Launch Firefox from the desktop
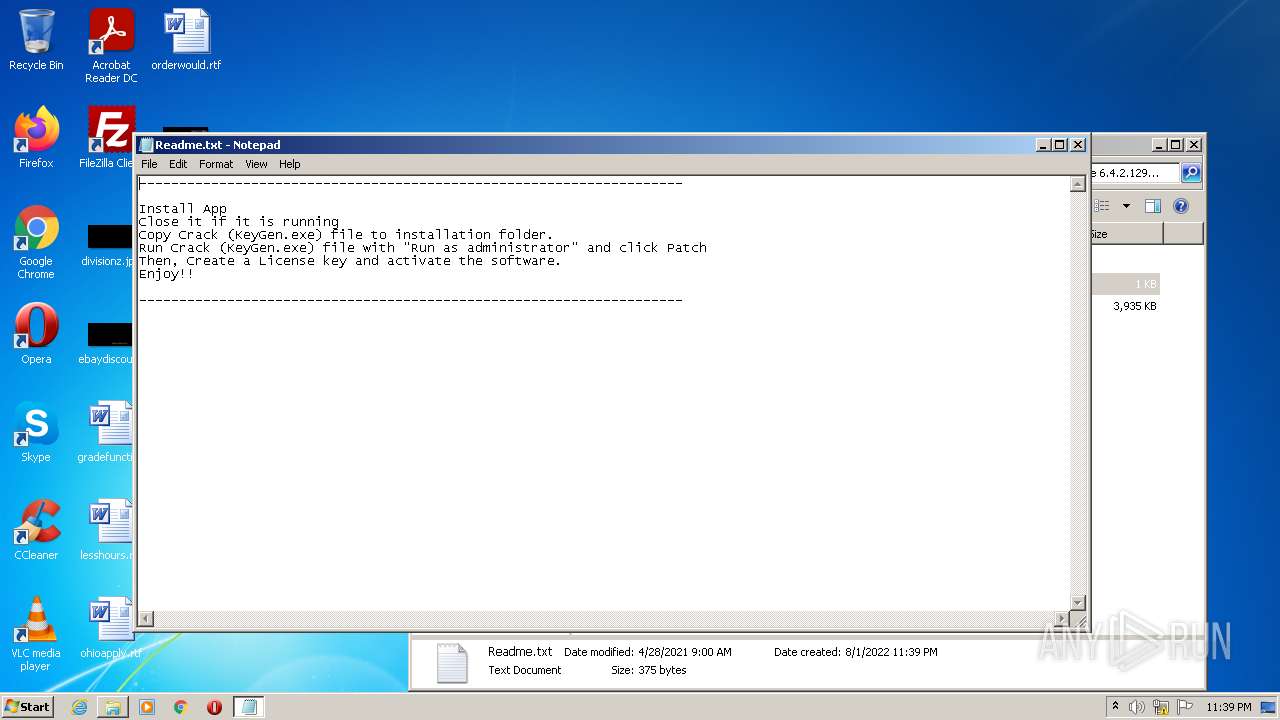 coord(36,138)
